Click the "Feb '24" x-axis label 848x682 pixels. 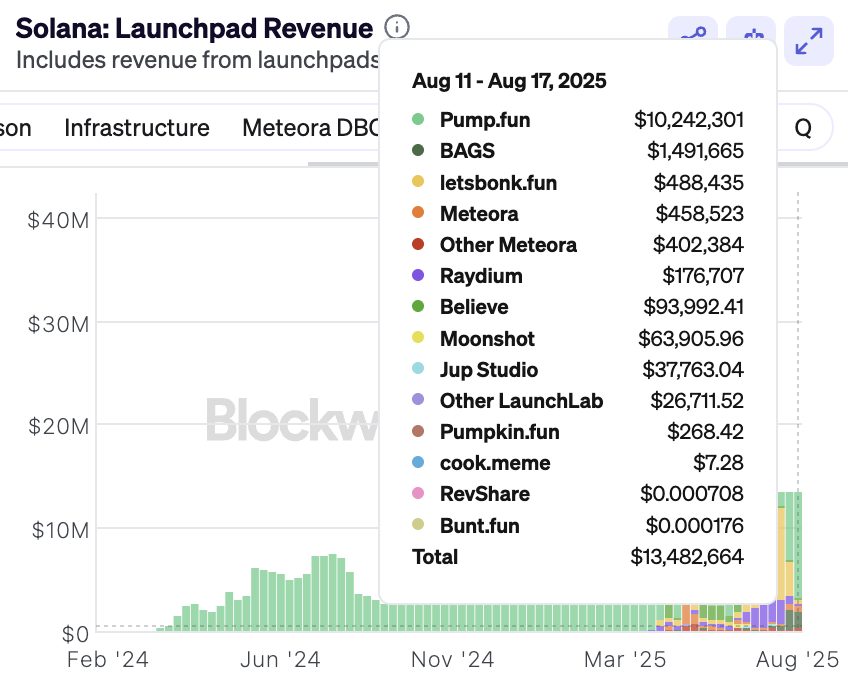click(x=108, y=660)
